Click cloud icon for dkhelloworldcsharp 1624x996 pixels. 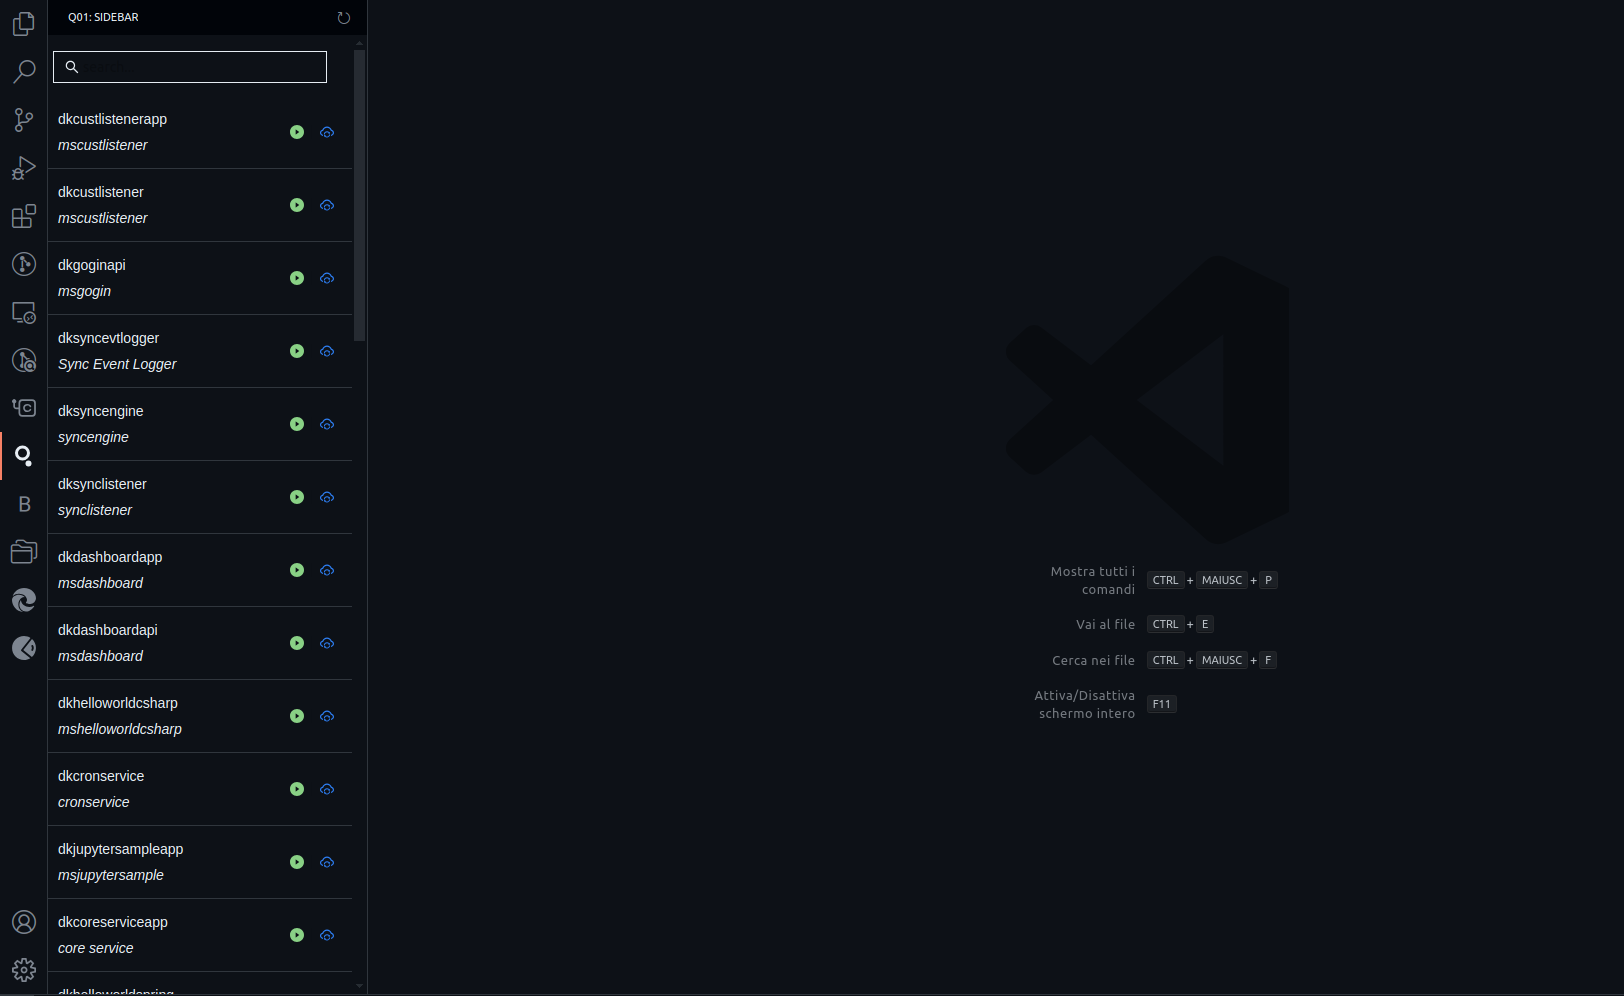(327, 716)
